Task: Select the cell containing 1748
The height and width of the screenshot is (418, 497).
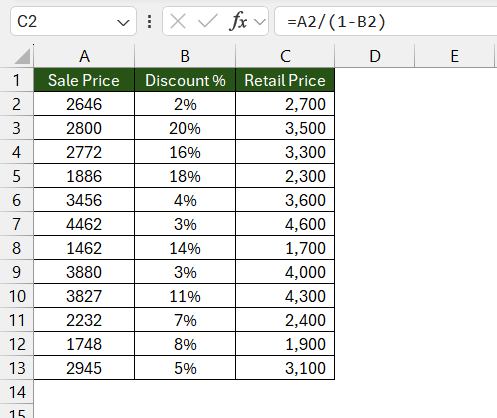Action: tap(84, 344)
